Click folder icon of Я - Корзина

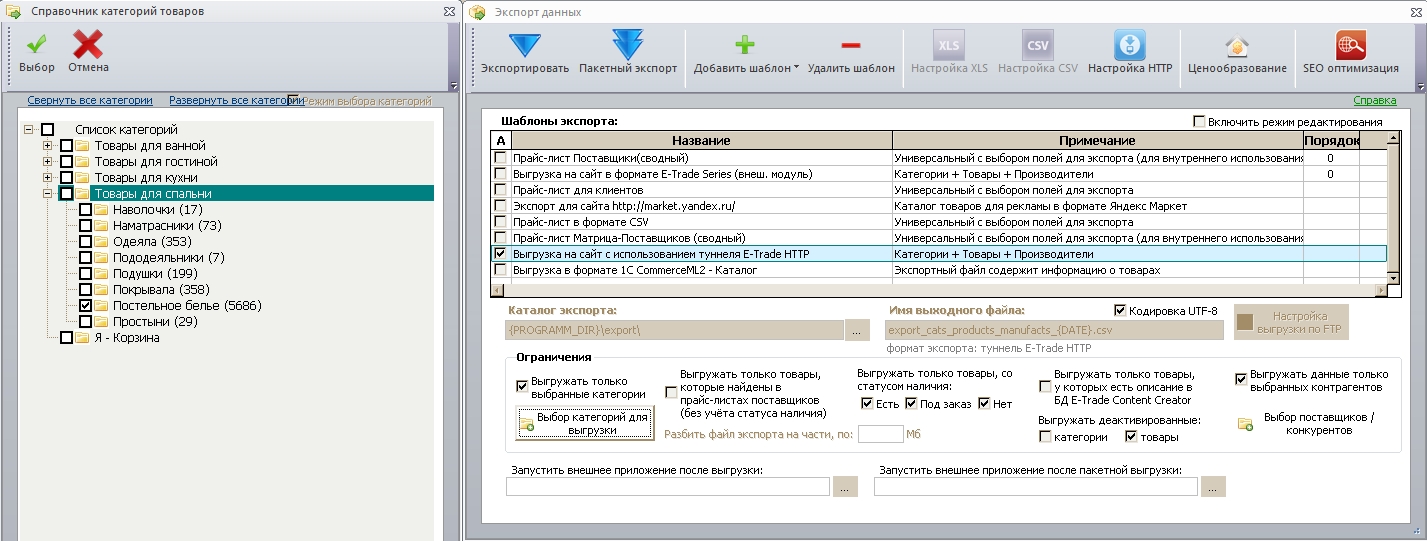[x=83, y=338]
